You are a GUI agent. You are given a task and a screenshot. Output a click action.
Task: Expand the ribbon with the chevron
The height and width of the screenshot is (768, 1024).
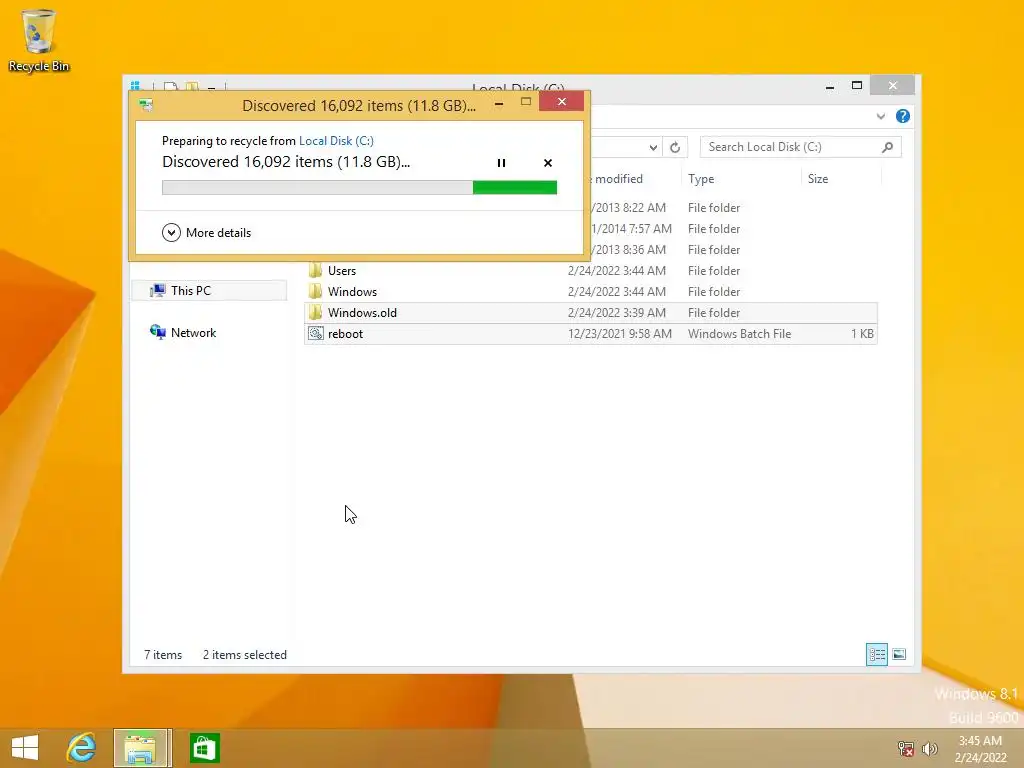tap(880, 116)
